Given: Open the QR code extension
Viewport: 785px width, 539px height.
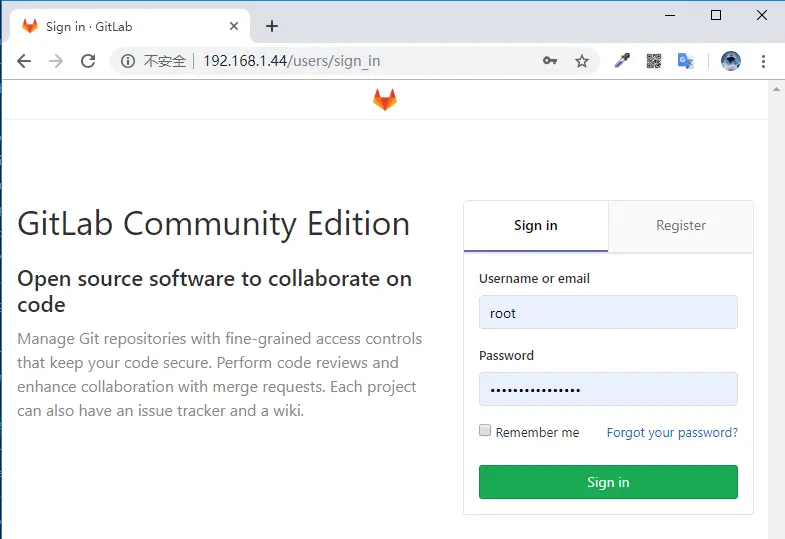Looking at the screenshot, I should coord(653,61).
